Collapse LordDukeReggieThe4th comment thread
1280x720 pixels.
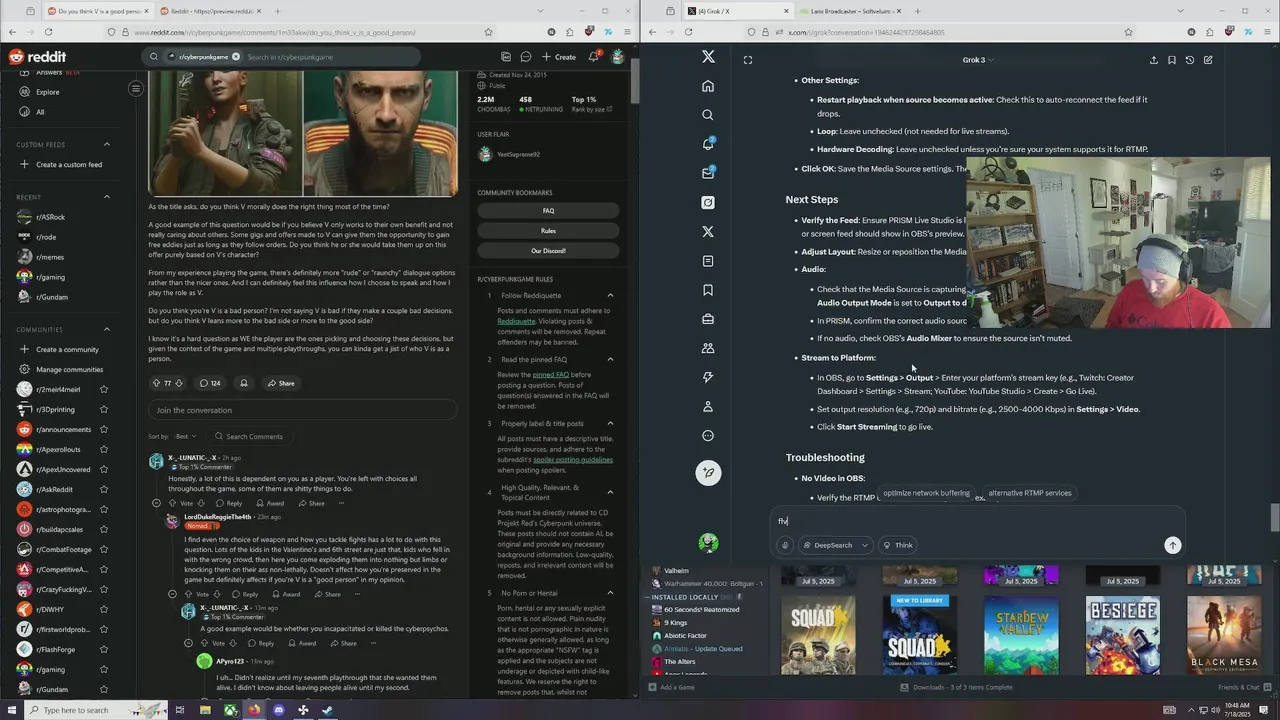tap(172, 594)
